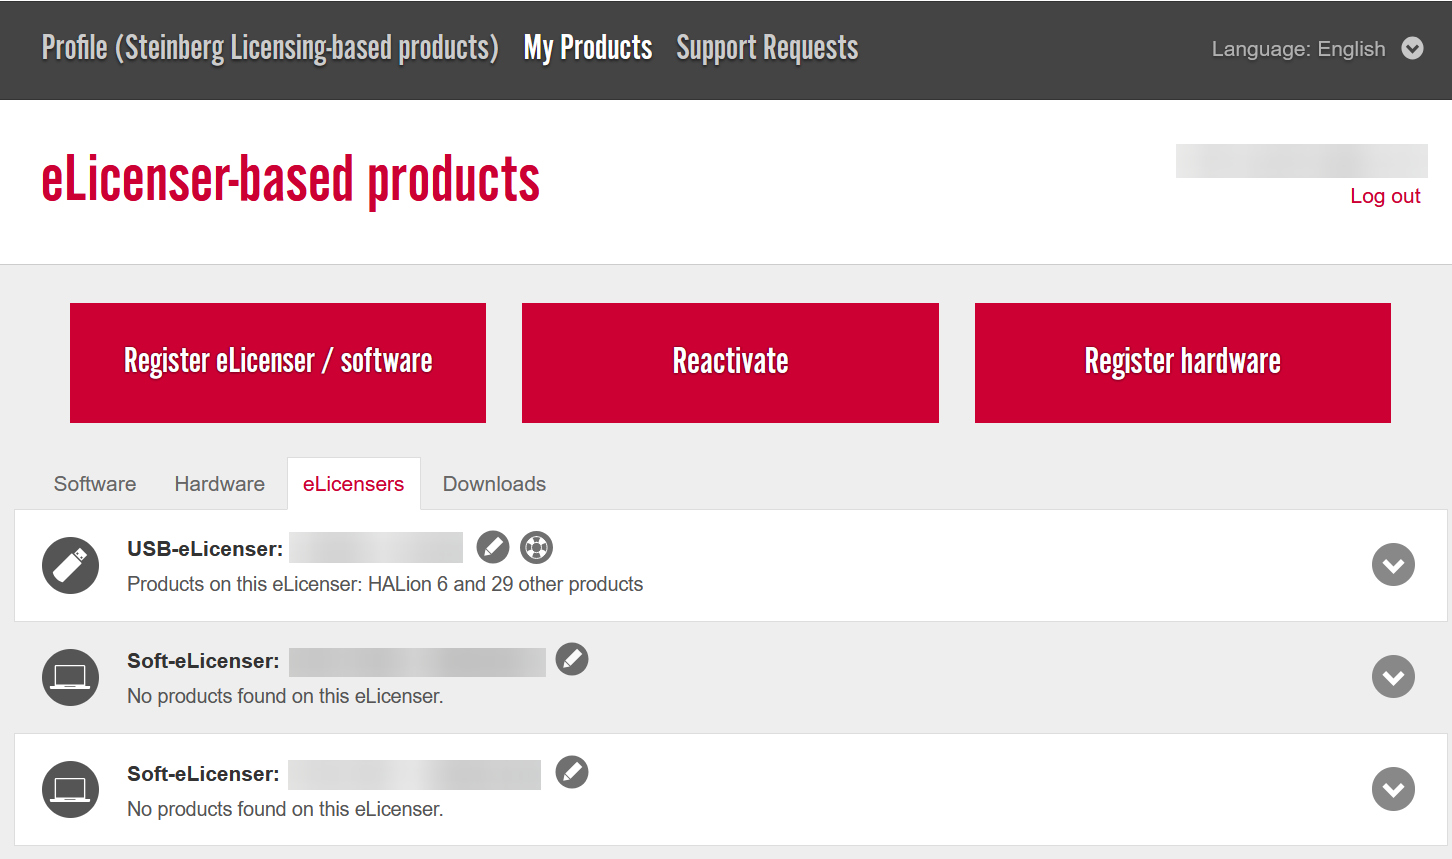Click the Register eLicenser / software button
The width and height of the screenshot is (1452, 859).
click(278, 362)
